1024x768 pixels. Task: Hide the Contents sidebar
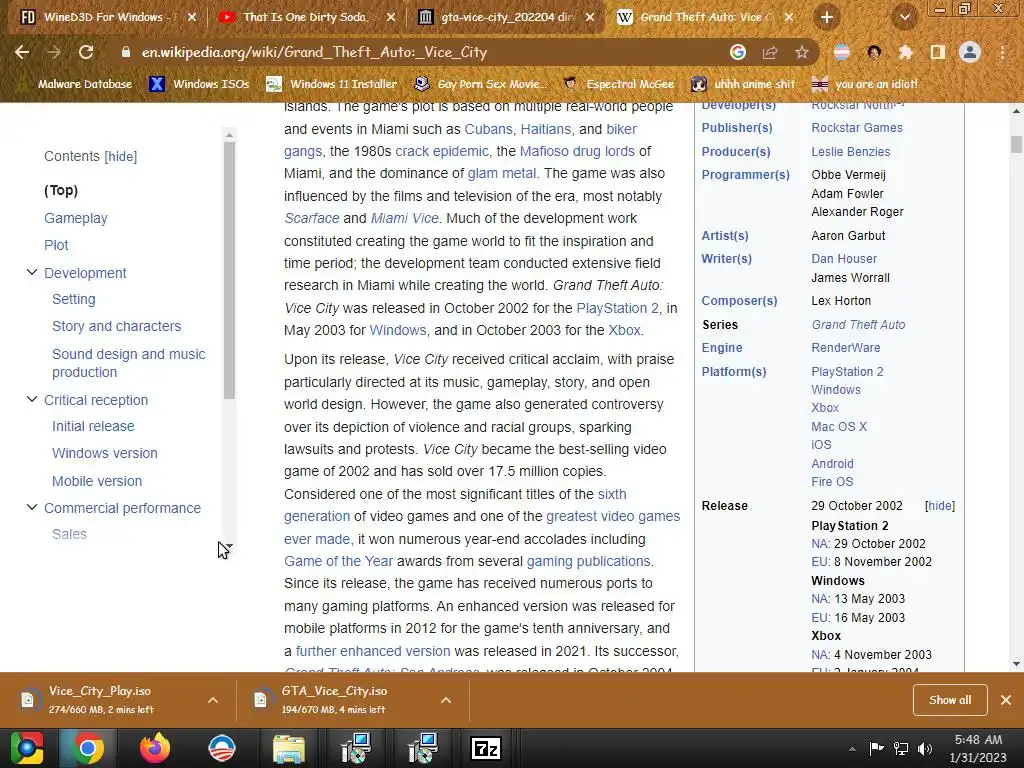tap(121, 157)
